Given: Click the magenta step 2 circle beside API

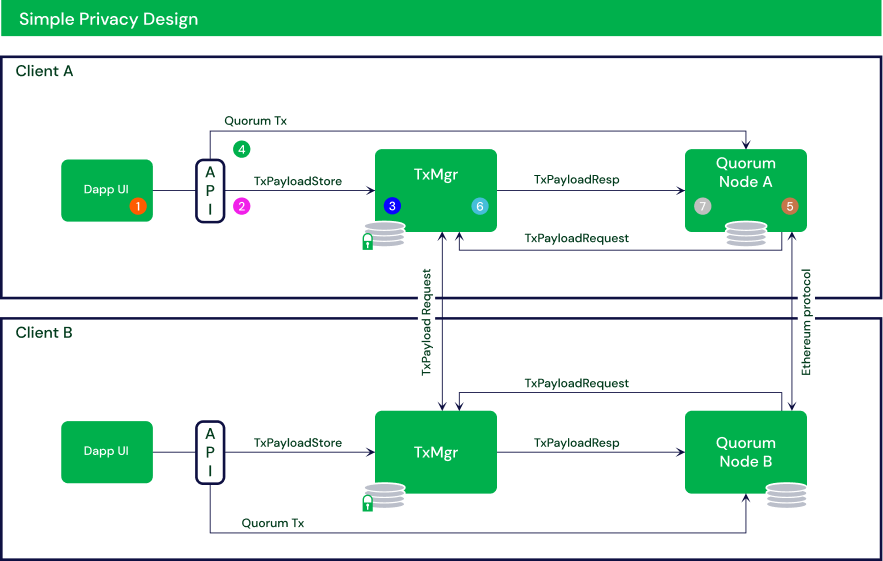Looking at the screenshot, I should pos(242,206).
